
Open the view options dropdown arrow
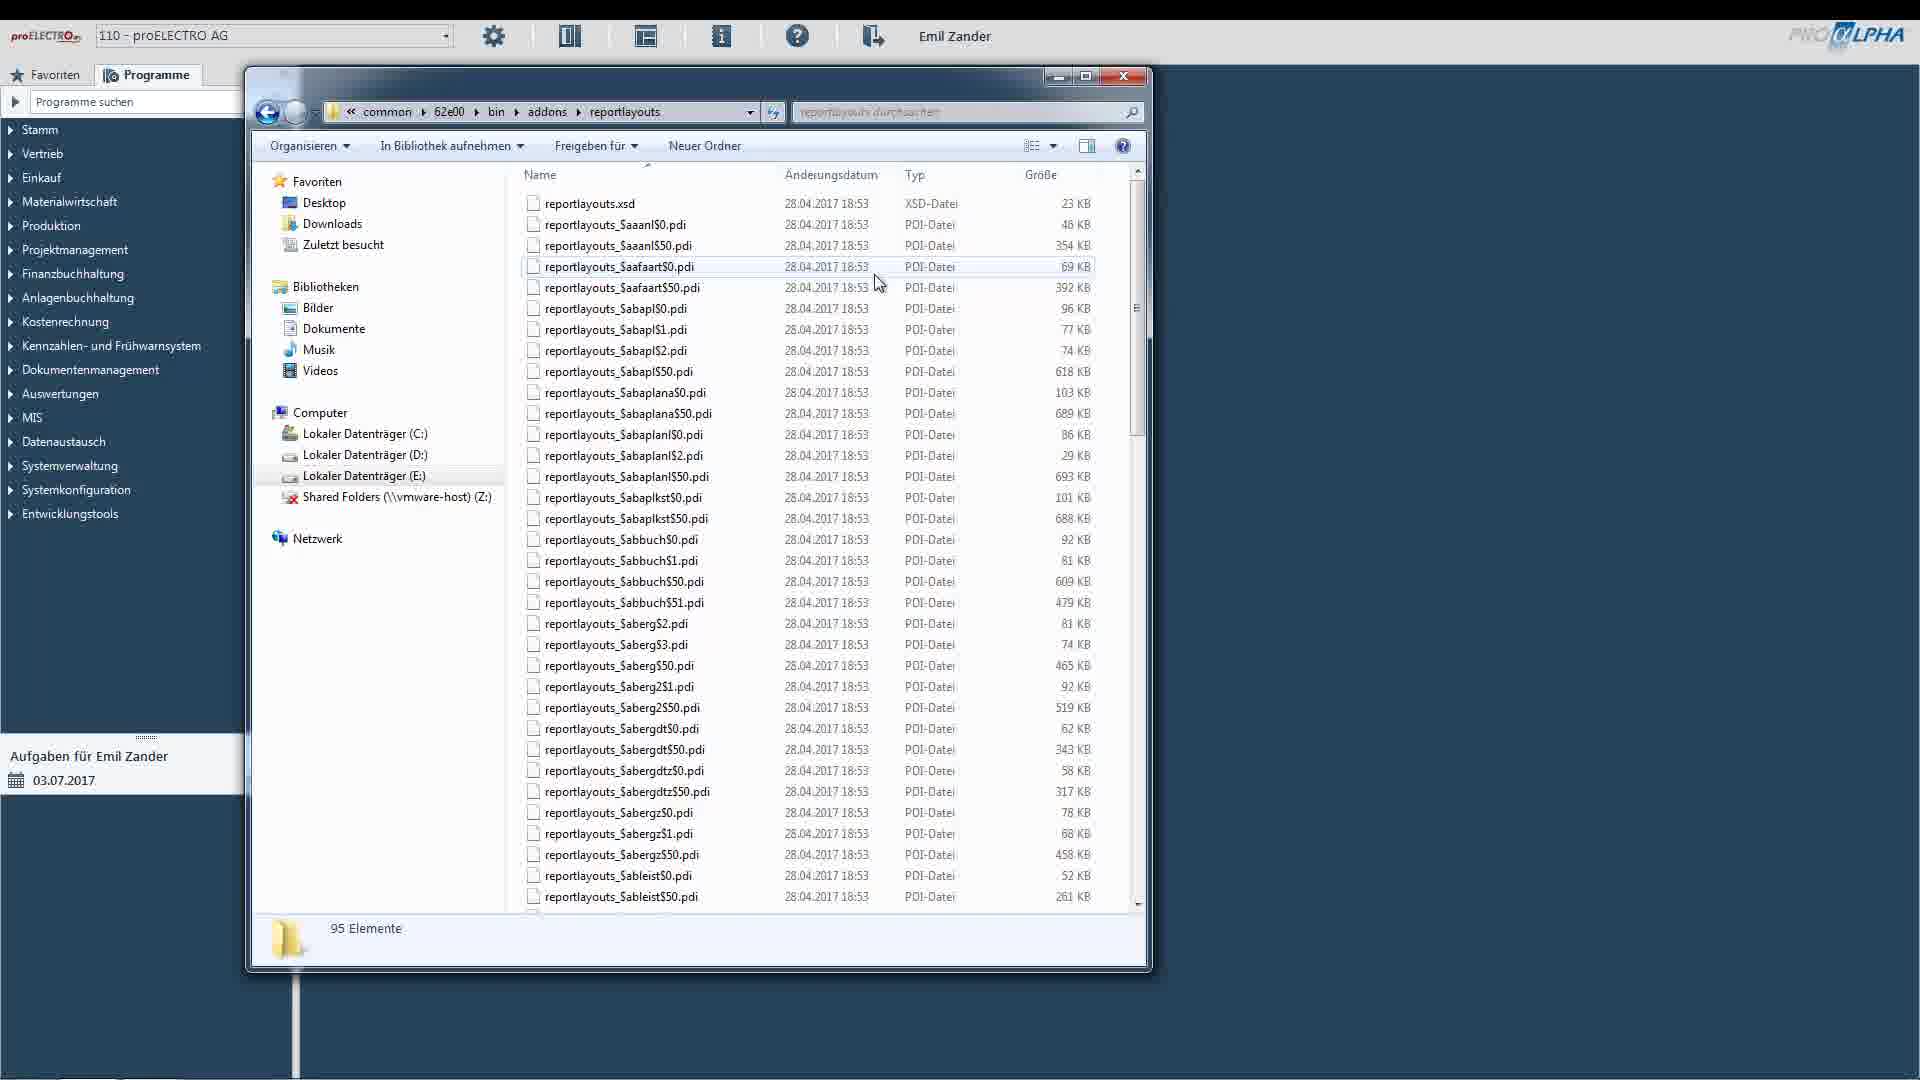[1053, 146]
